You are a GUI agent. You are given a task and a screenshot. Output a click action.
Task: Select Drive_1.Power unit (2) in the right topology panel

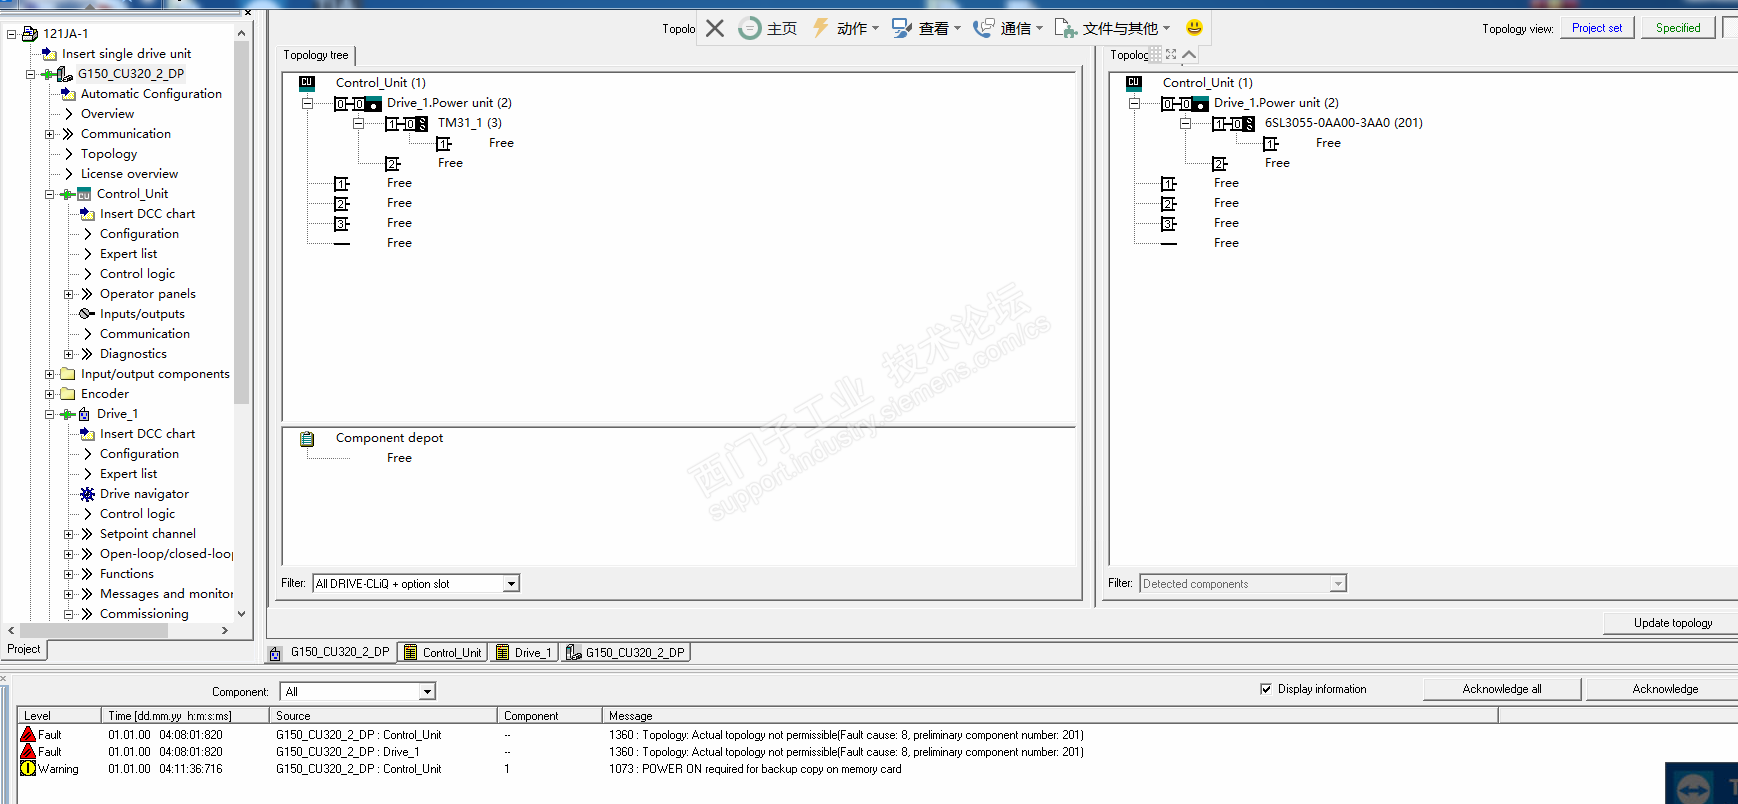[1276, 103]
